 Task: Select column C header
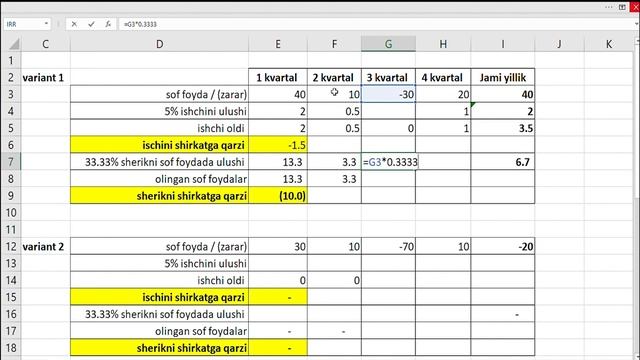45,44
